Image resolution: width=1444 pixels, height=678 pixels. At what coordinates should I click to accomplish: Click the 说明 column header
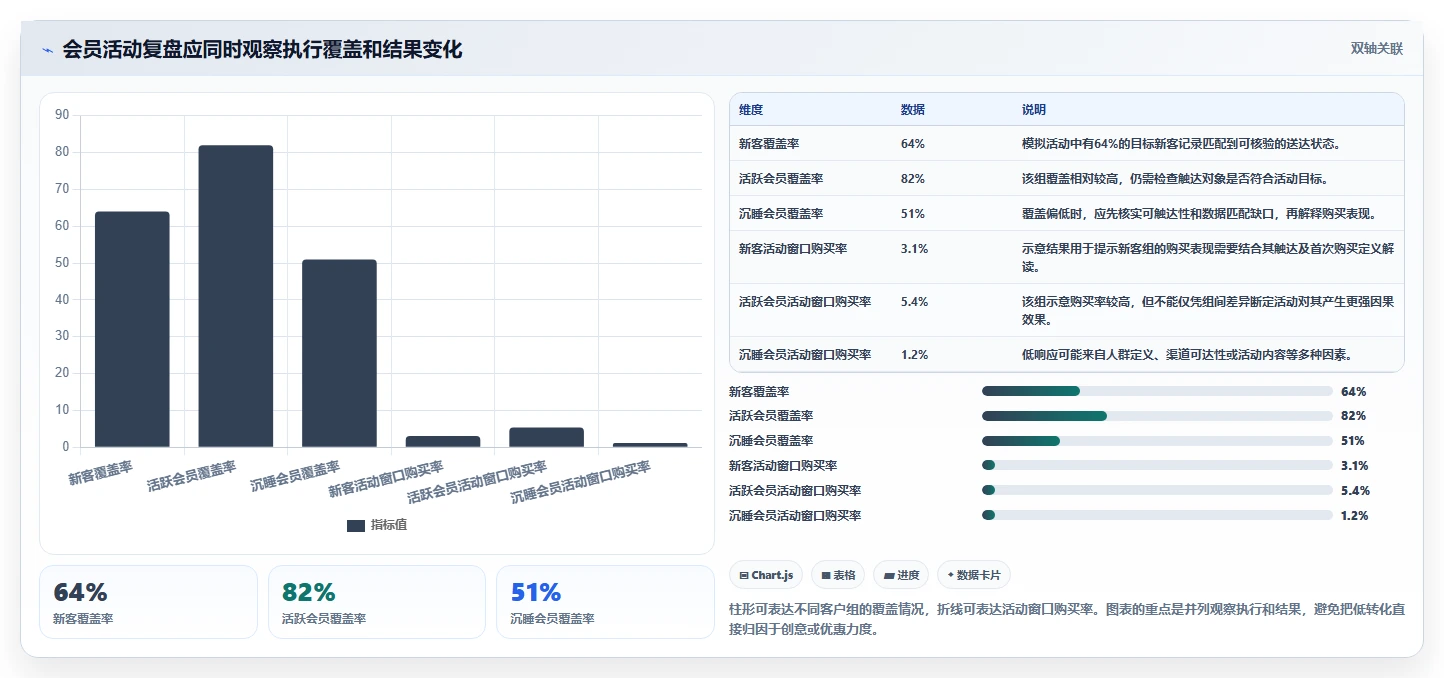pyautogui.click(x=1034, y=109)
